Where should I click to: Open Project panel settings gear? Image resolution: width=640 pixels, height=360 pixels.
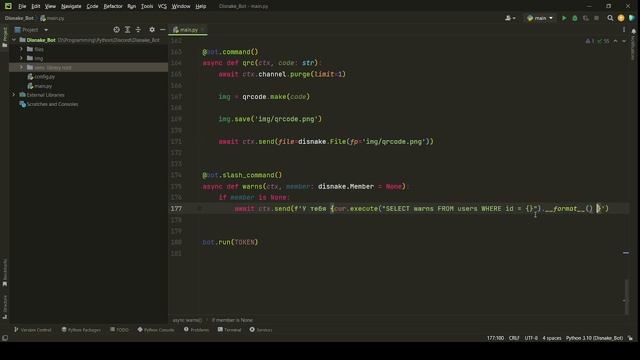click(152, 30)
